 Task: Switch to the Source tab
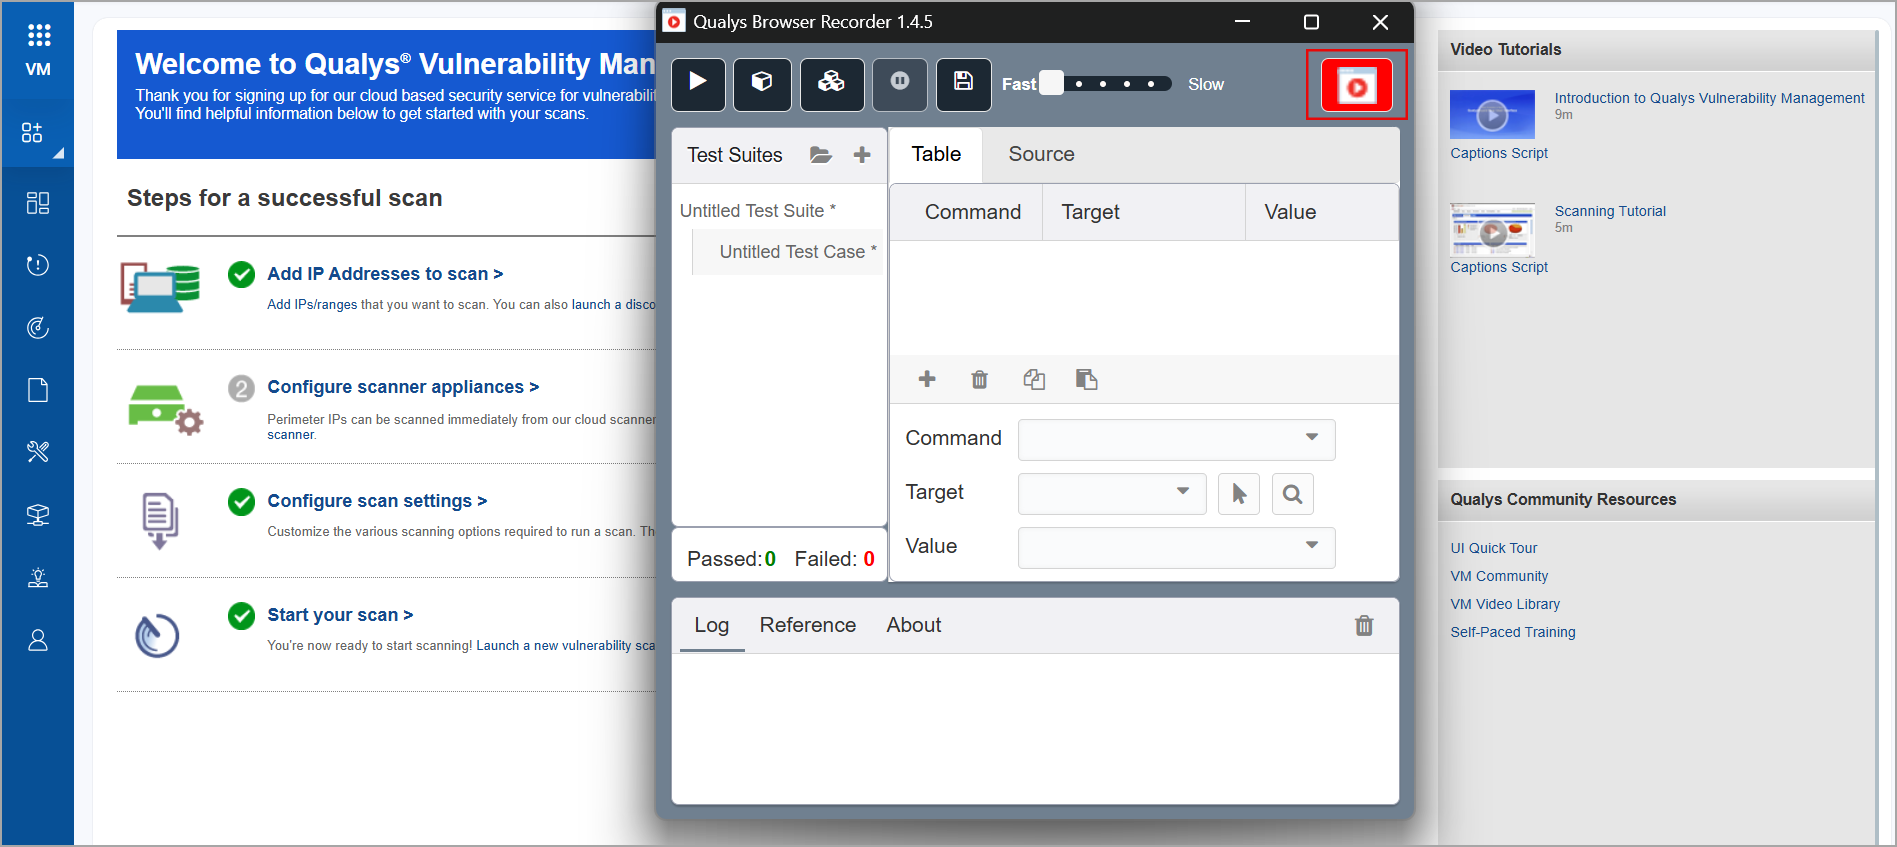point(1041,154)
